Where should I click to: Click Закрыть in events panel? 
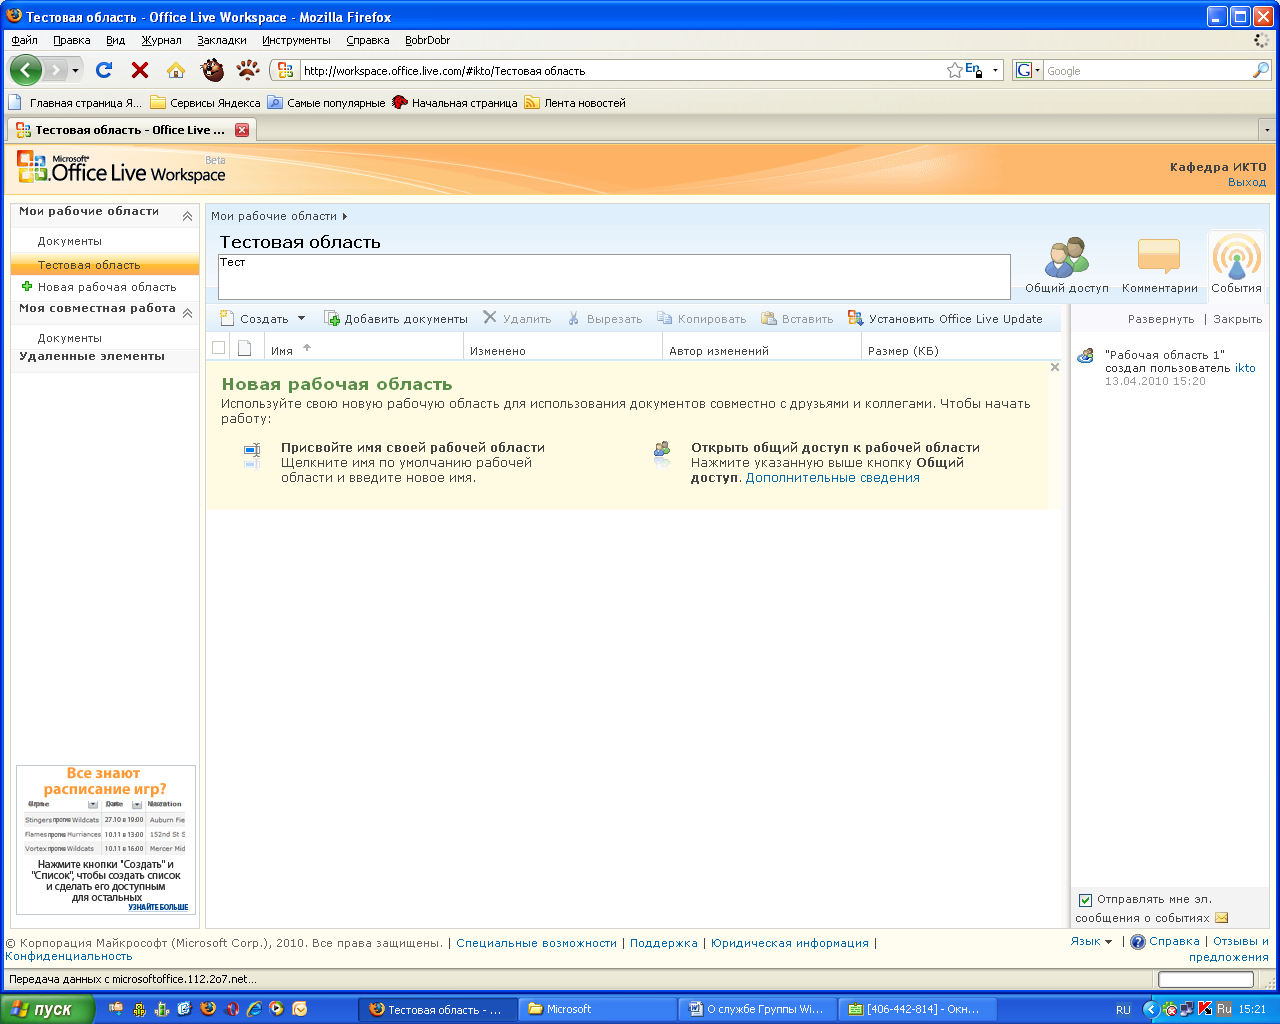1238,319
